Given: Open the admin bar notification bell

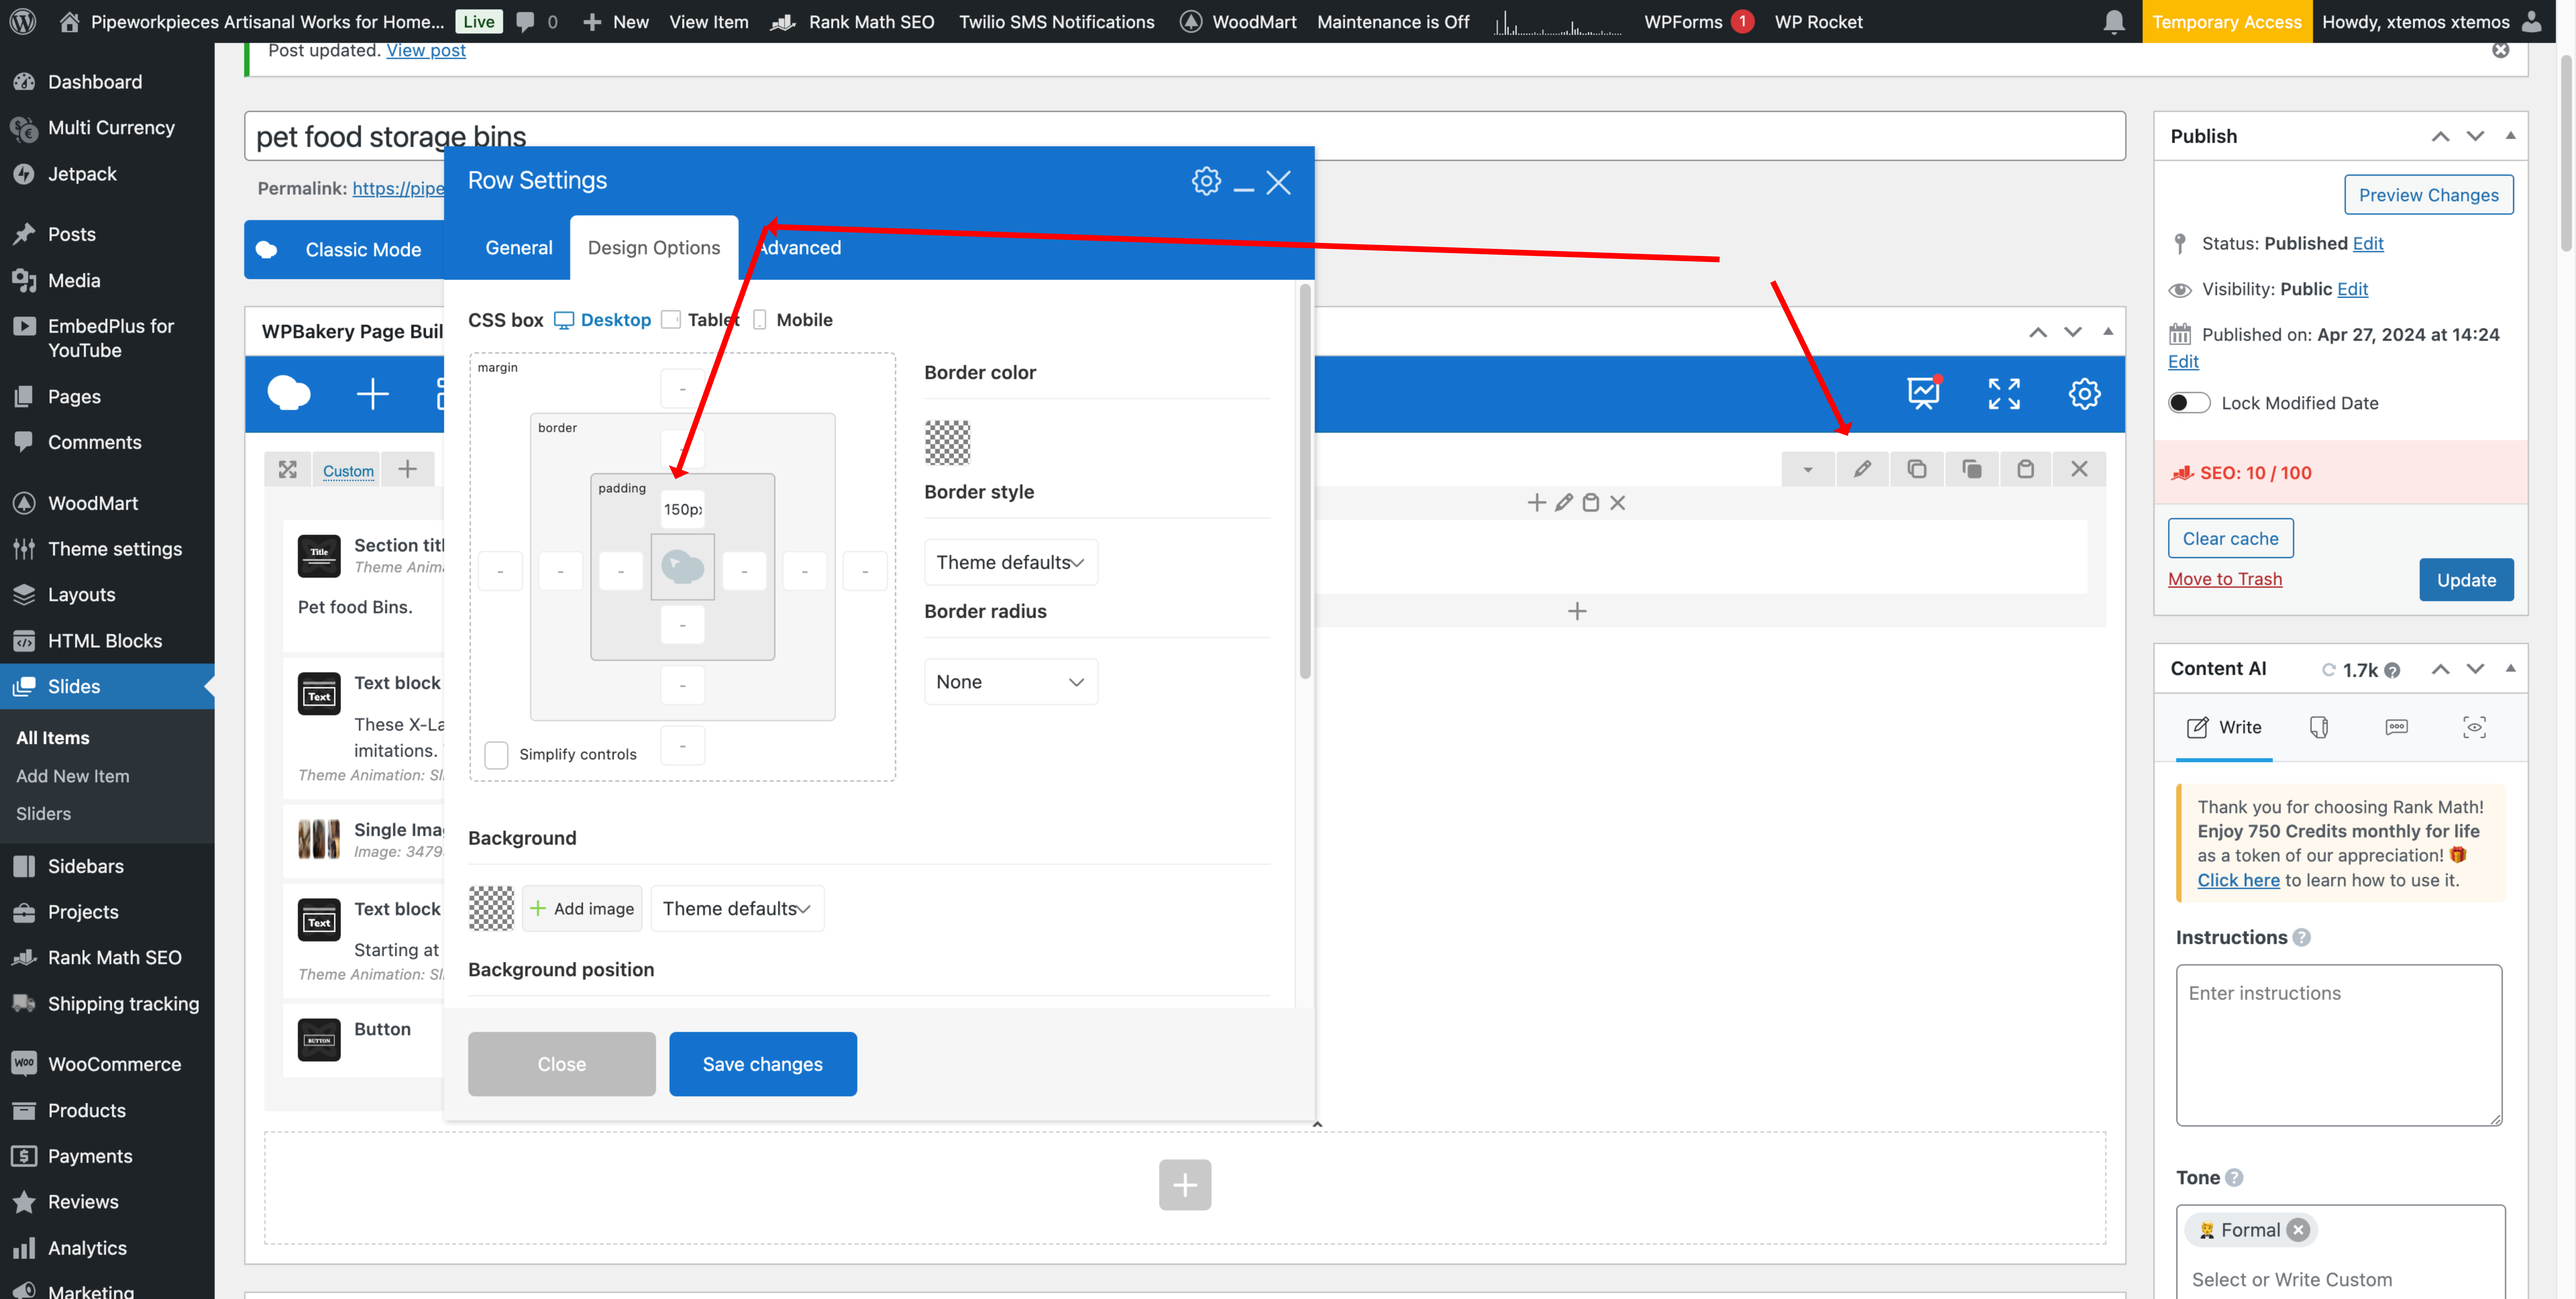Looking at the screenshot, I should (x=2114, y=22).
